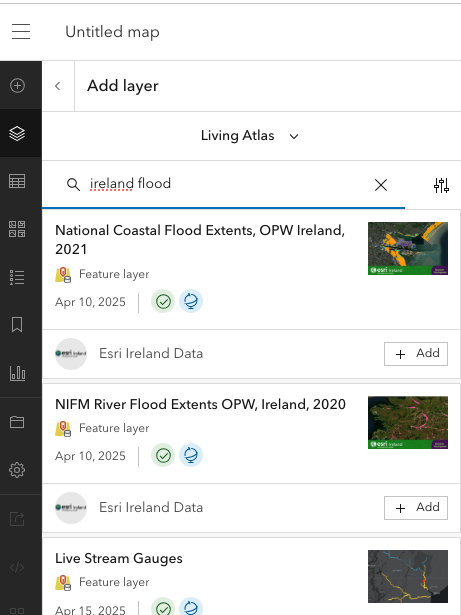The height and width of the screenshot is (615, 461).
Task: Click the Add layer panel heading
Action: [123, 86]
